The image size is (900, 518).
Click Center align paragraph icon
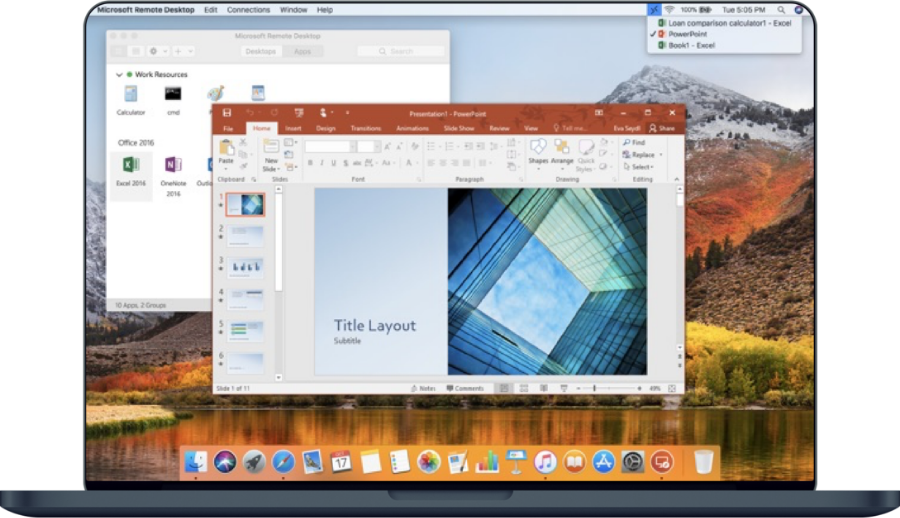(x=443, y=163)
